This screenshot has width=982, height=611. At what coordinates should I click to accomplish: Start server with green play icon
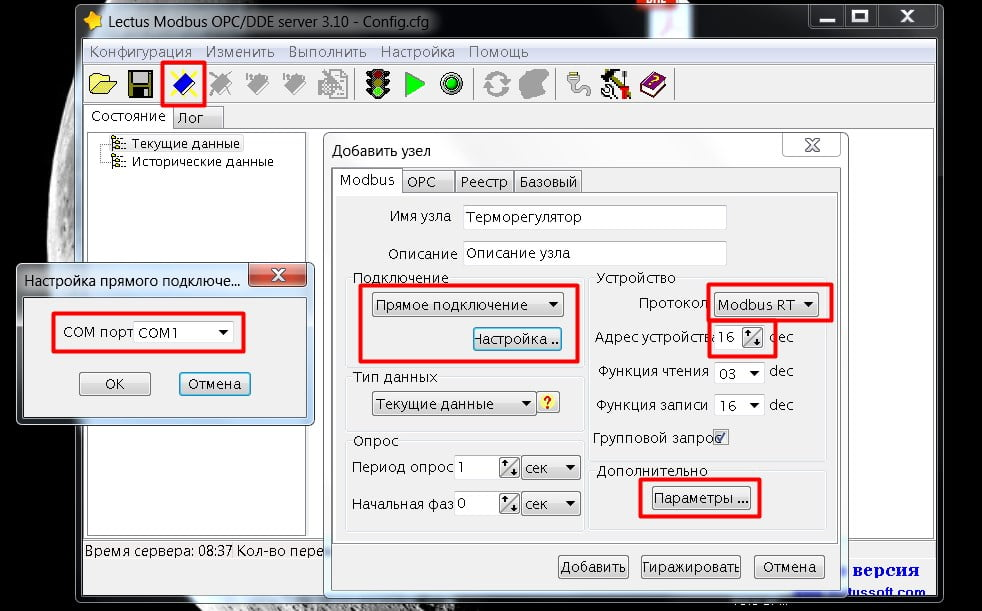(x=415, y=84)
